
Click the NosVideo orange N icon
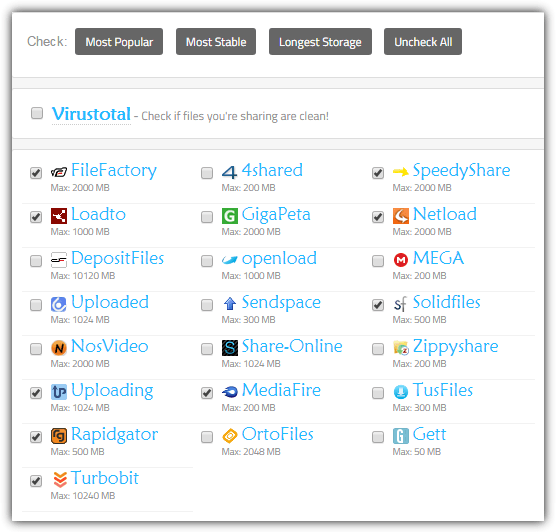point(59,348)
